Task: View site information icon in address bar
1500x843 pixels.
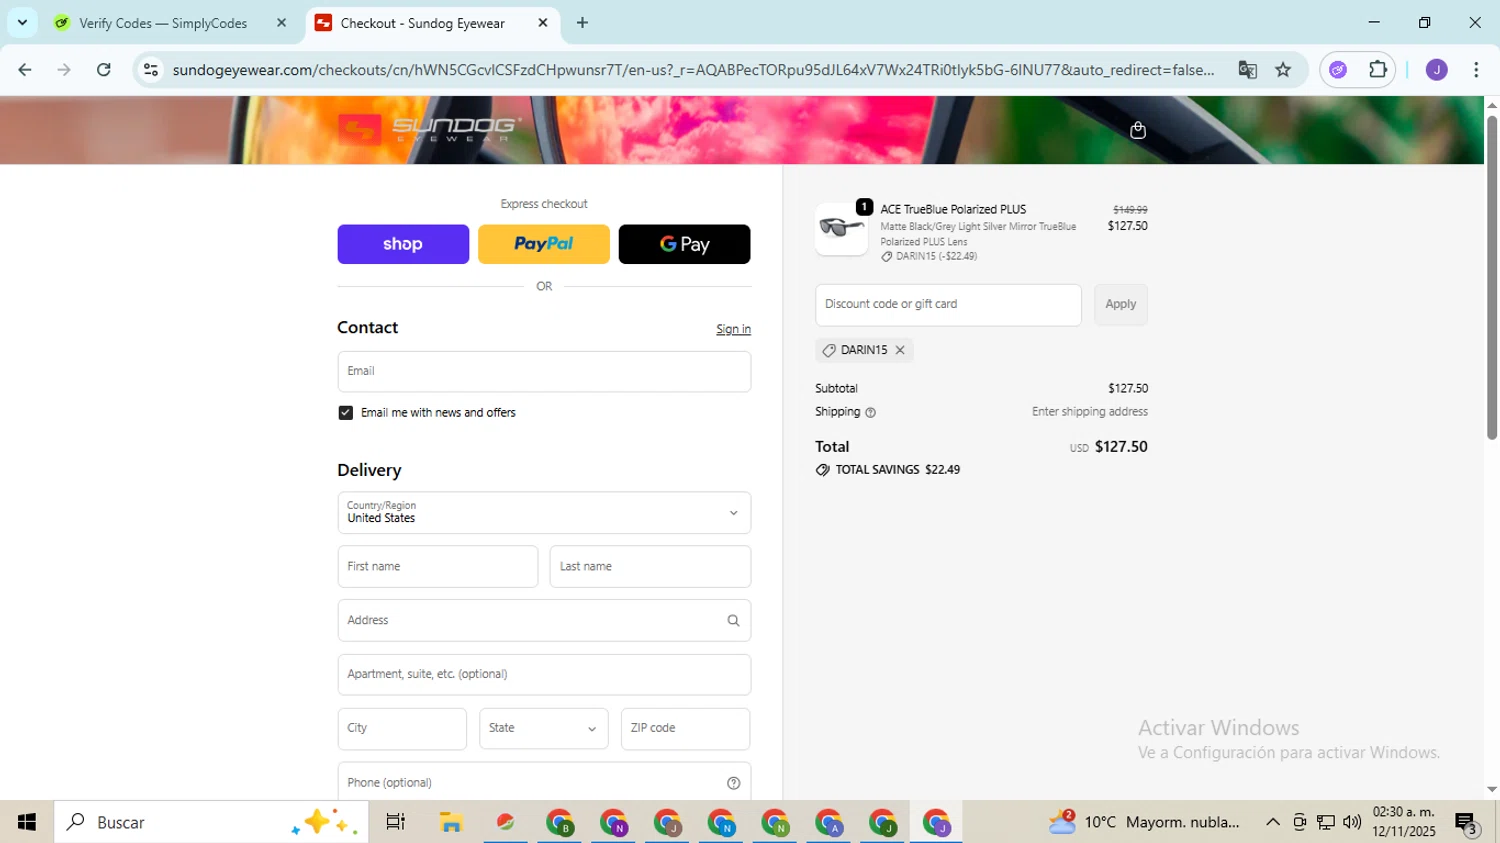Action: coord(151,70)
